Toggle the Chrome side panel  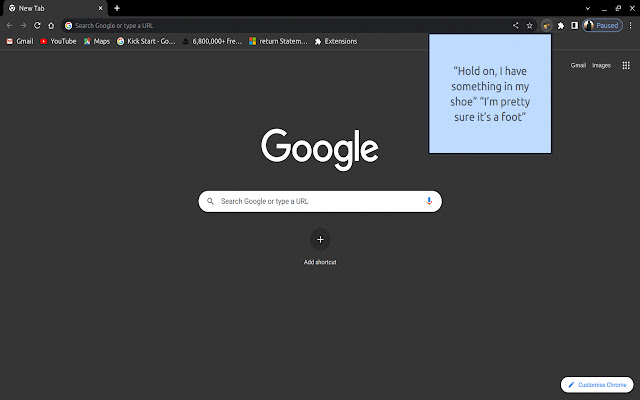pos(574,25)
